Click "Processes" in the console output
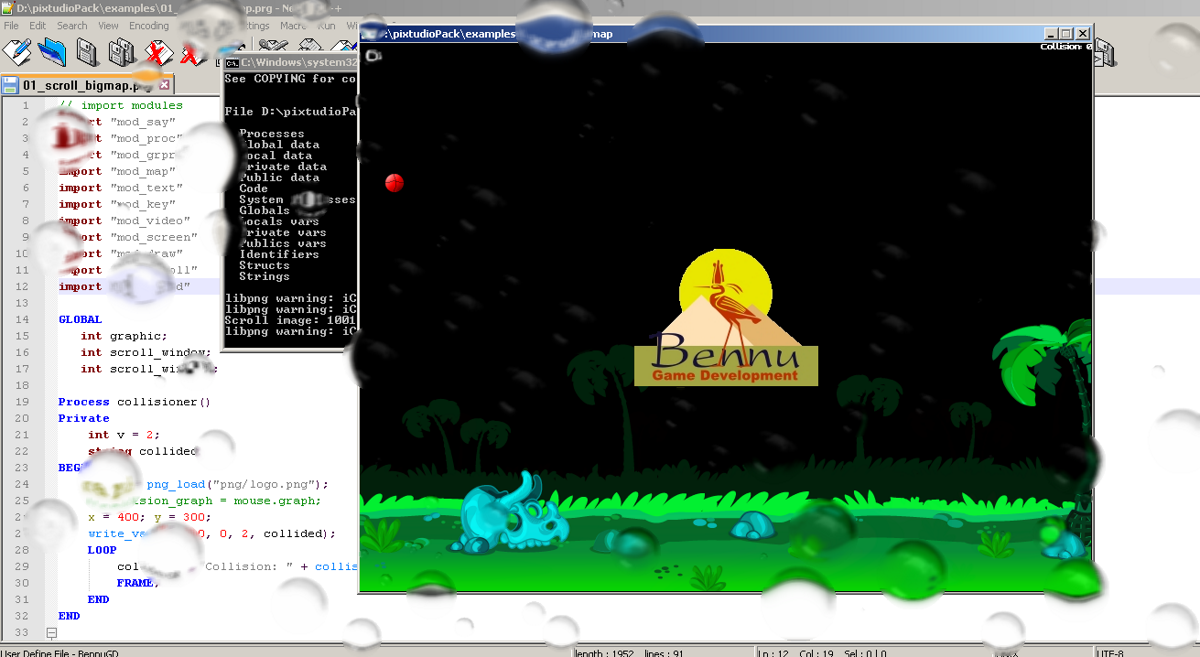1200x657 pixels. 272,133
